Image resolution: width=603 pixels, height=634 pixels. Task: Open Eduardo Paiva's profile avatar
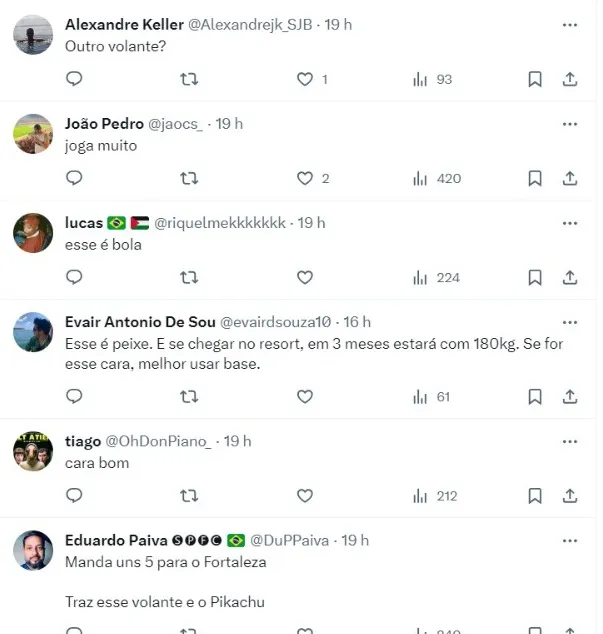pyautogui.click(x=33, y=550)
